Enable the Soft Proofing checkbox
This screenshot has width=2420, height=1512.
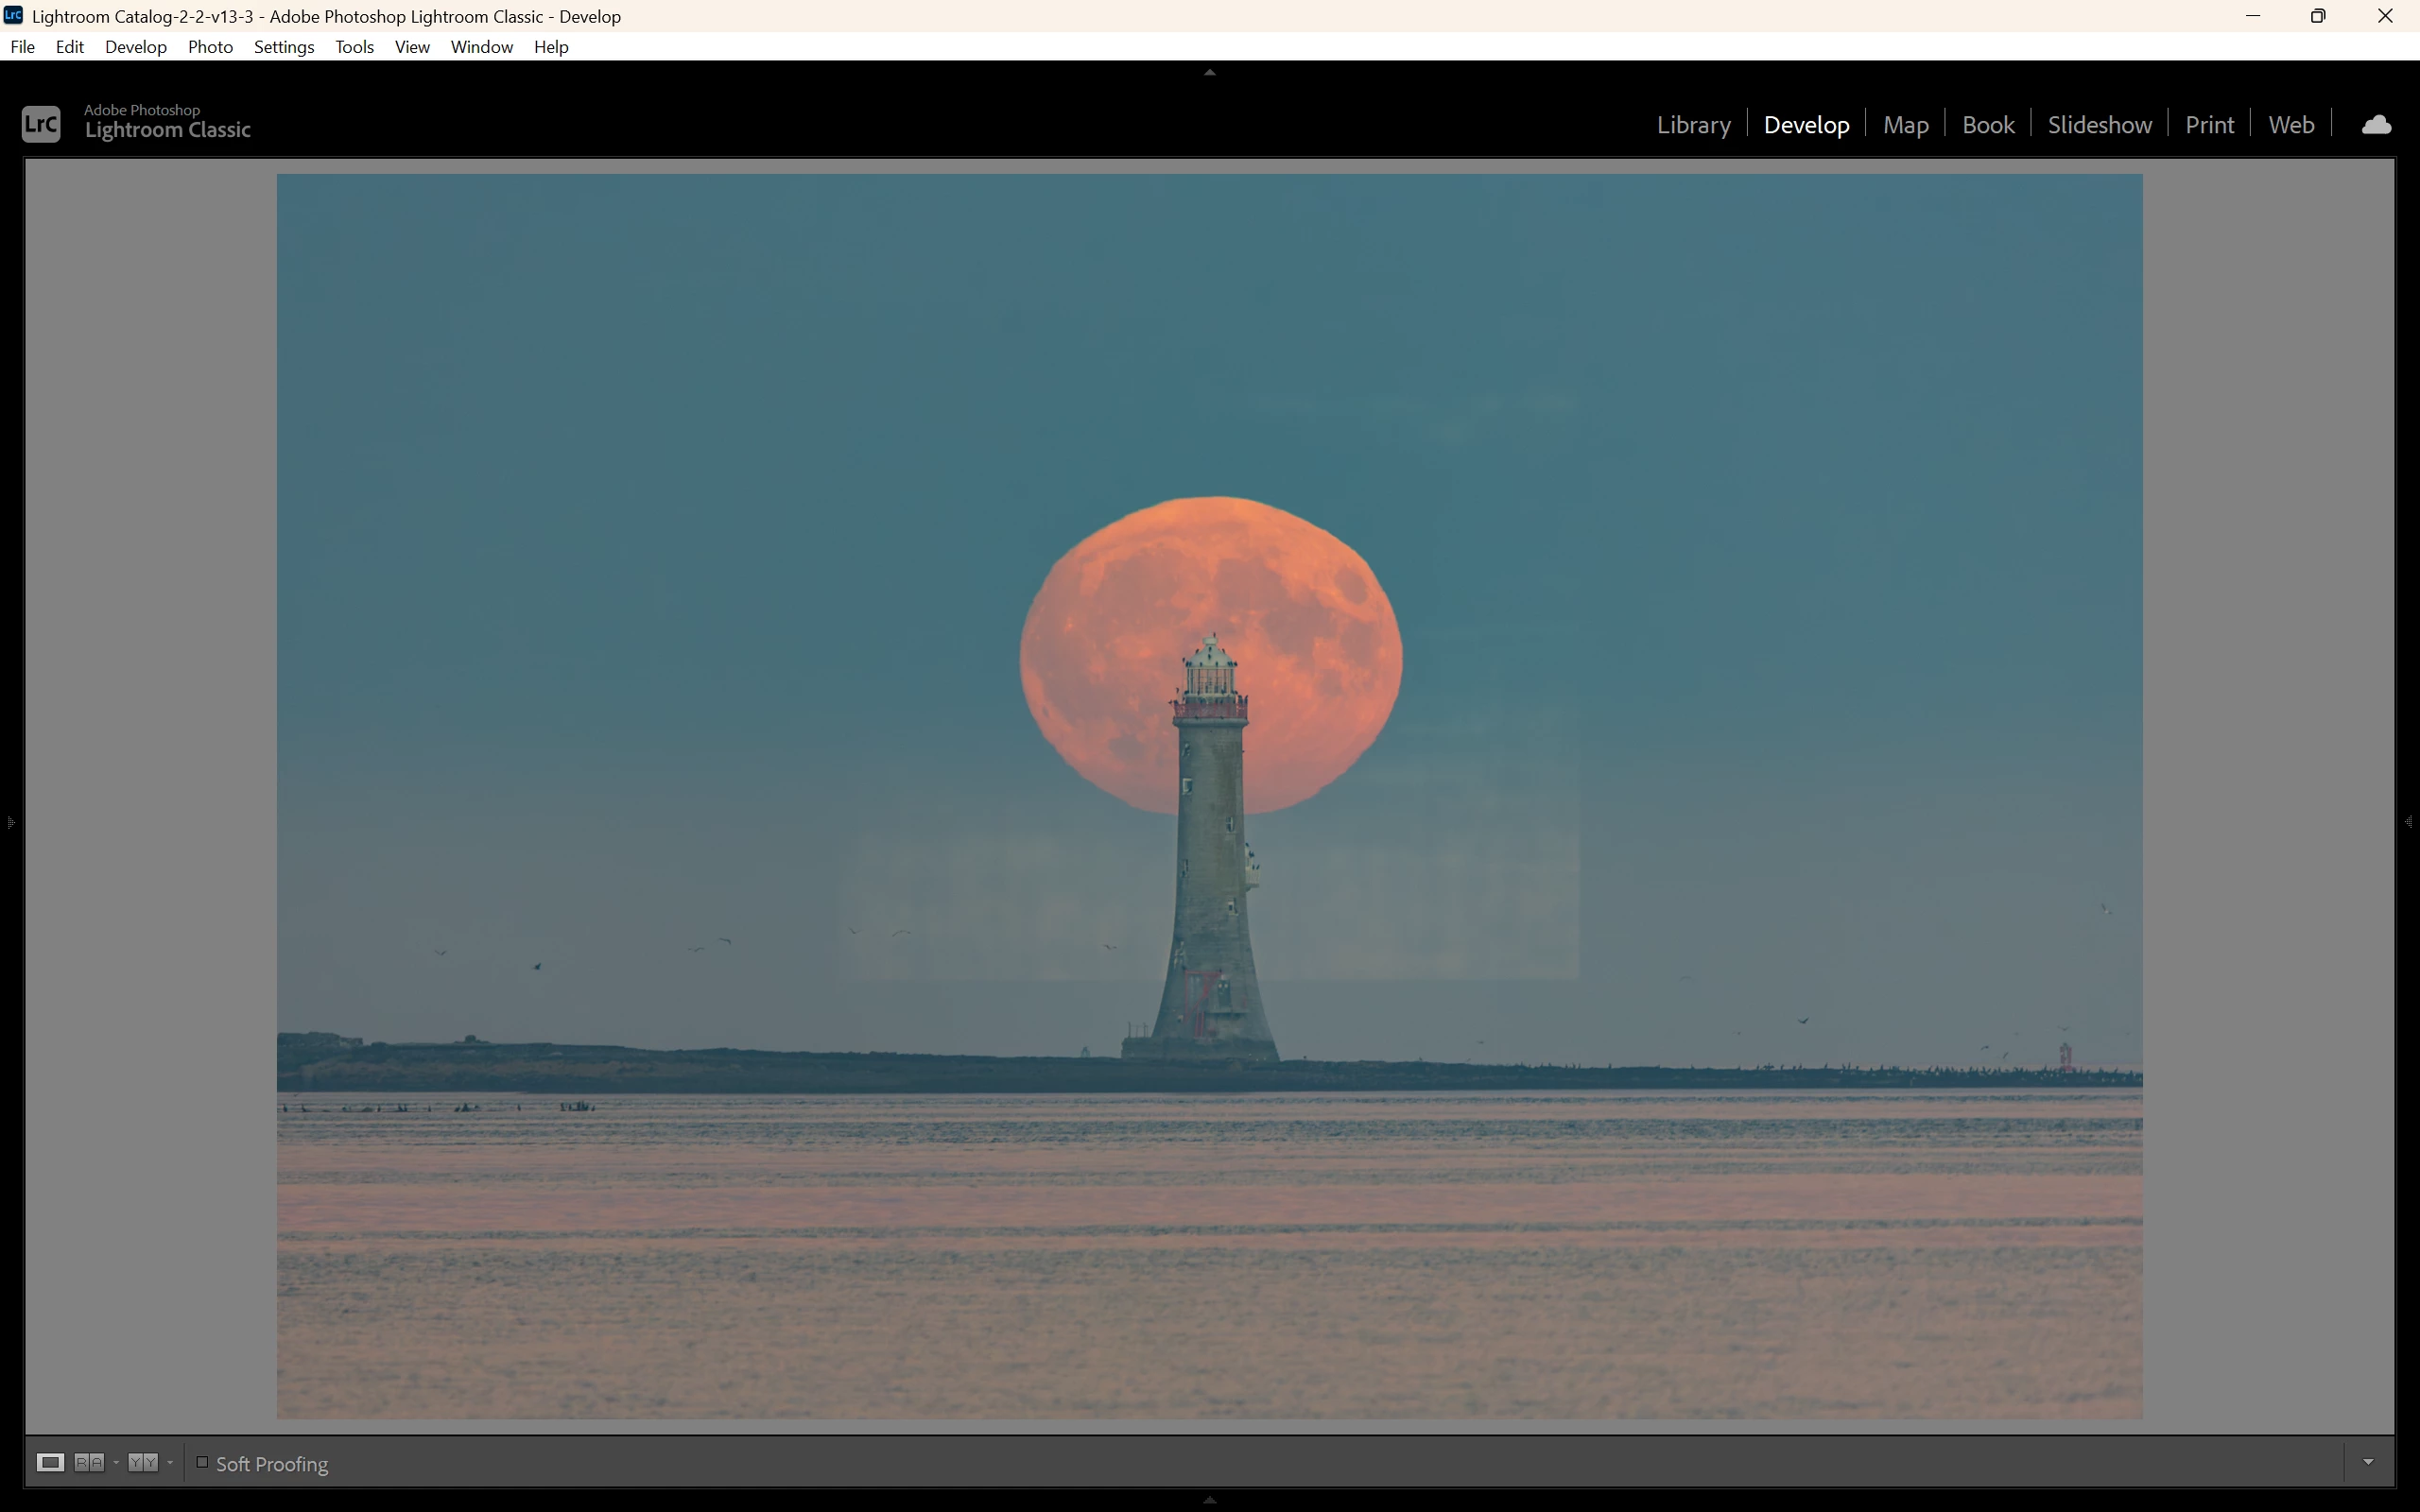pyautogui.click(x=202, y=1462)
